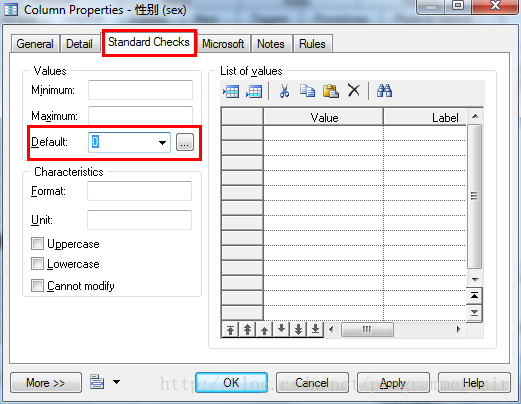Jump to first row using side button
Viewport: 521px width, 404px height.
[474, 295]
